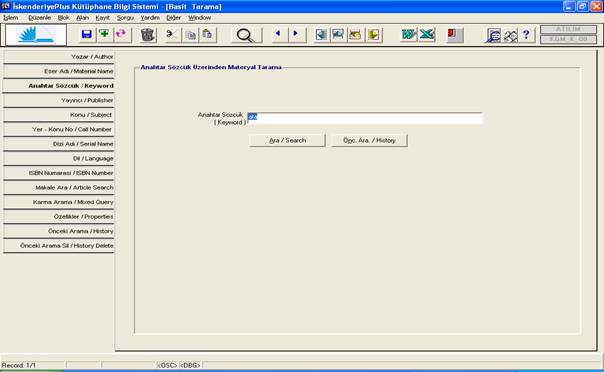Click the yellow document toolbar icon
Image resolution: width=604 pixels, height=372 pixels.
coord(373,35)
